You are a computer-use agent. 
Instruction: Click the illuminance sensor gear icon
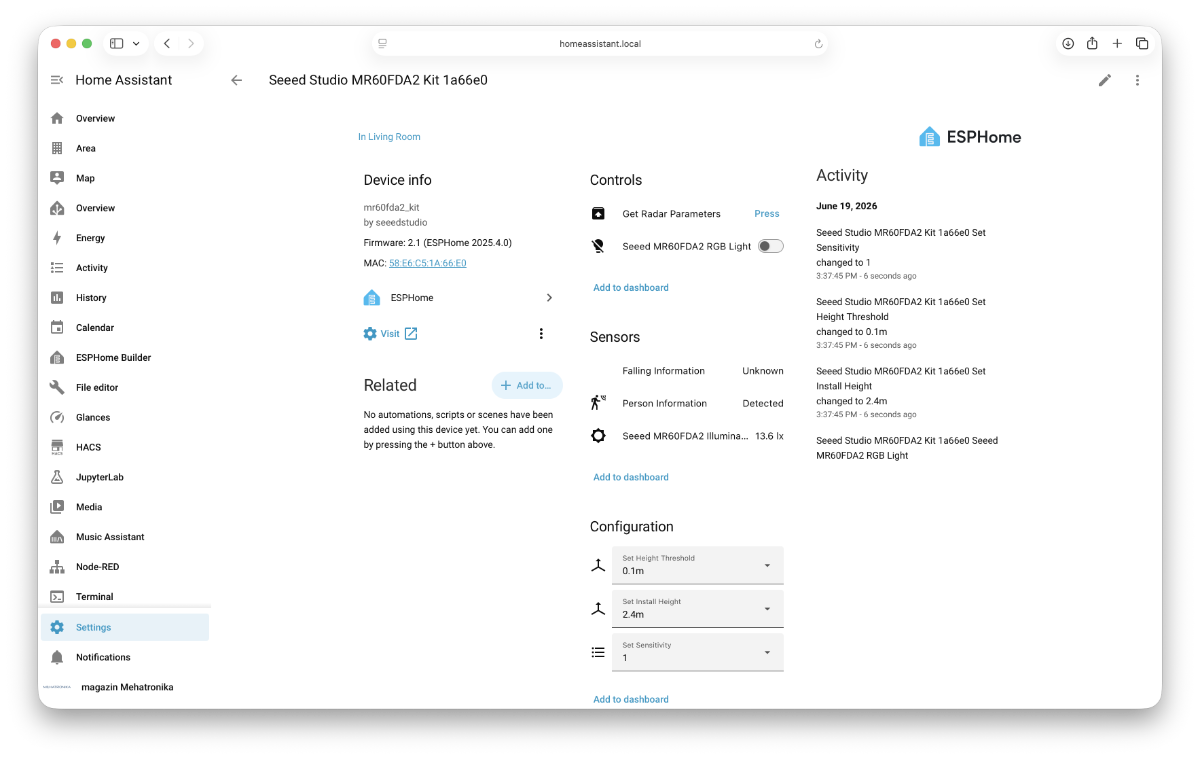click(x=598, y=436)
